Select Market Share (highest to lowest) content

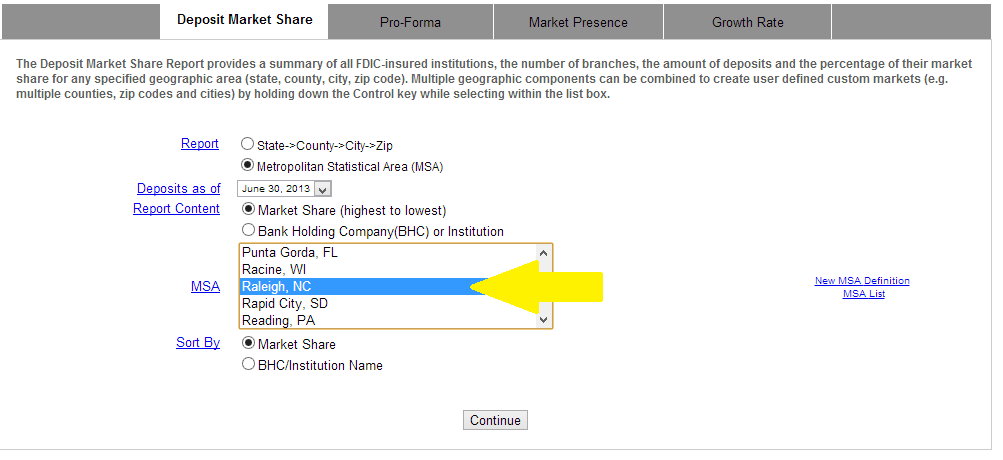click(x=248, y=210)
